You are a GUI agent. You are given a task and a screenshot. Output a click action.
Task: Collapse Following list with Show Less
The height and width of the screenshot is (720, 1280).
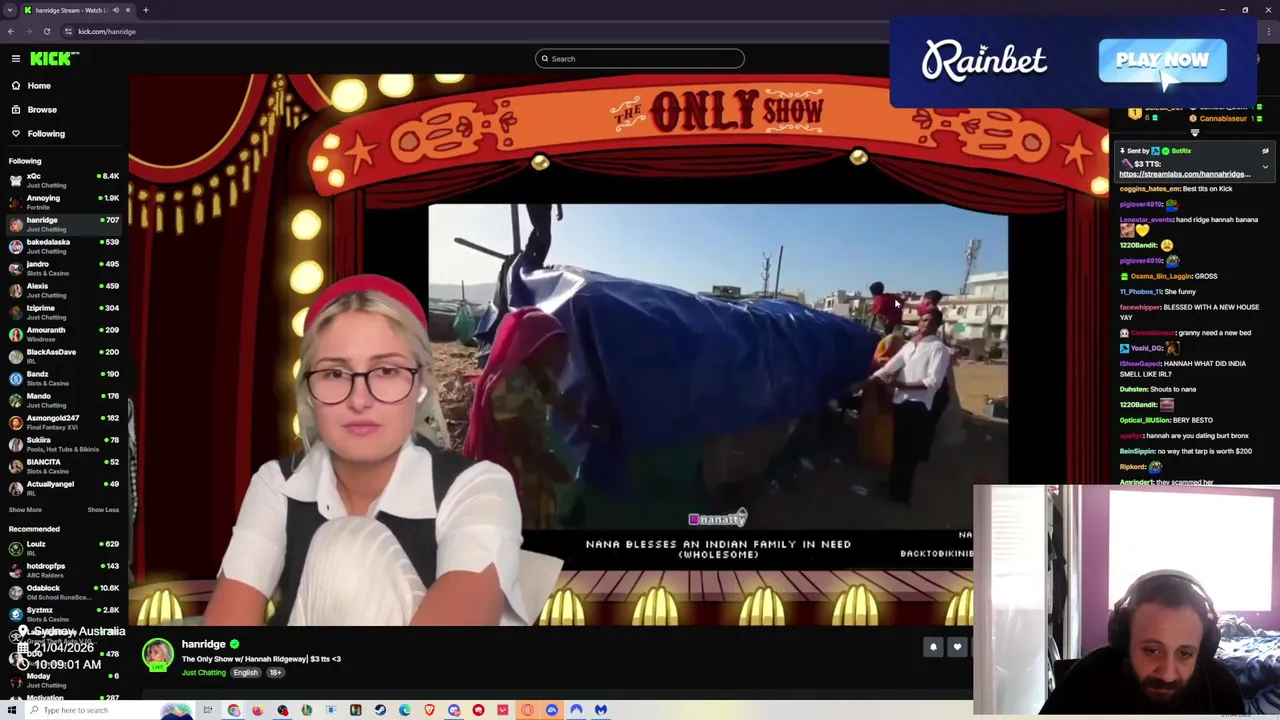[103, 510]
